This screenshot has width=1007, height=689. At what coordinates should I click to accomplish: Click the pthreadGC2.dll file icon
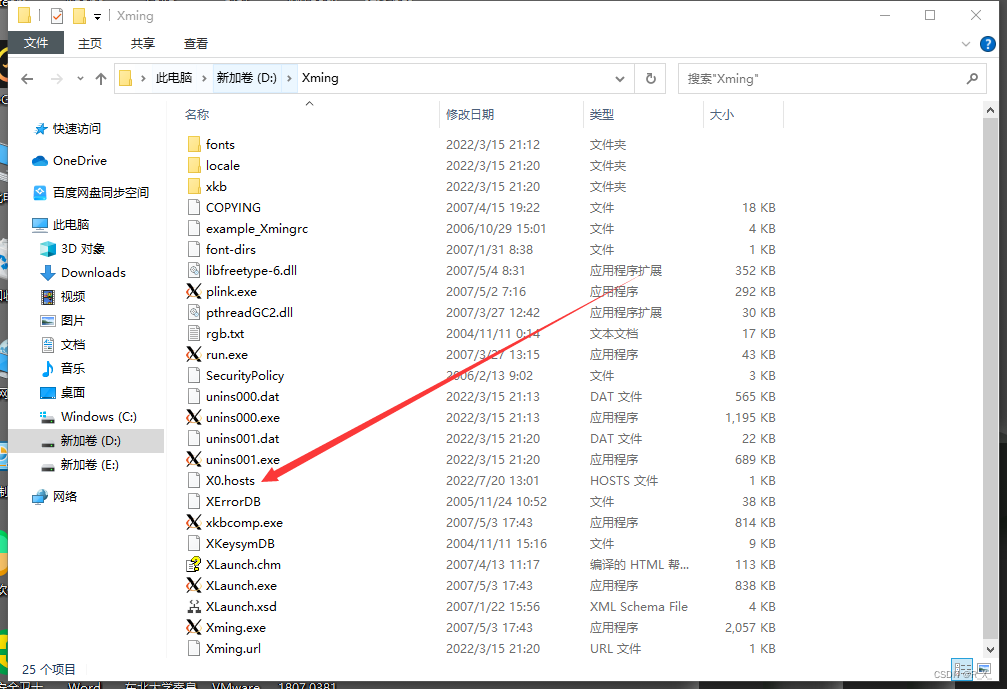click(193, 312)
